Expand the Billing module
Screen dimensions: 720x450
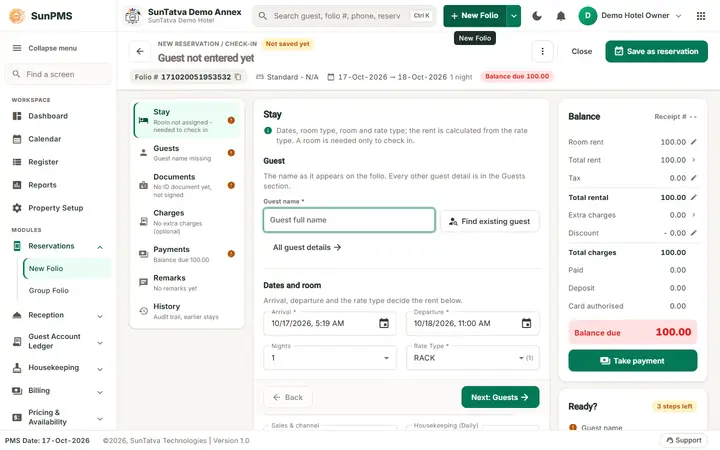click(100, 392)
